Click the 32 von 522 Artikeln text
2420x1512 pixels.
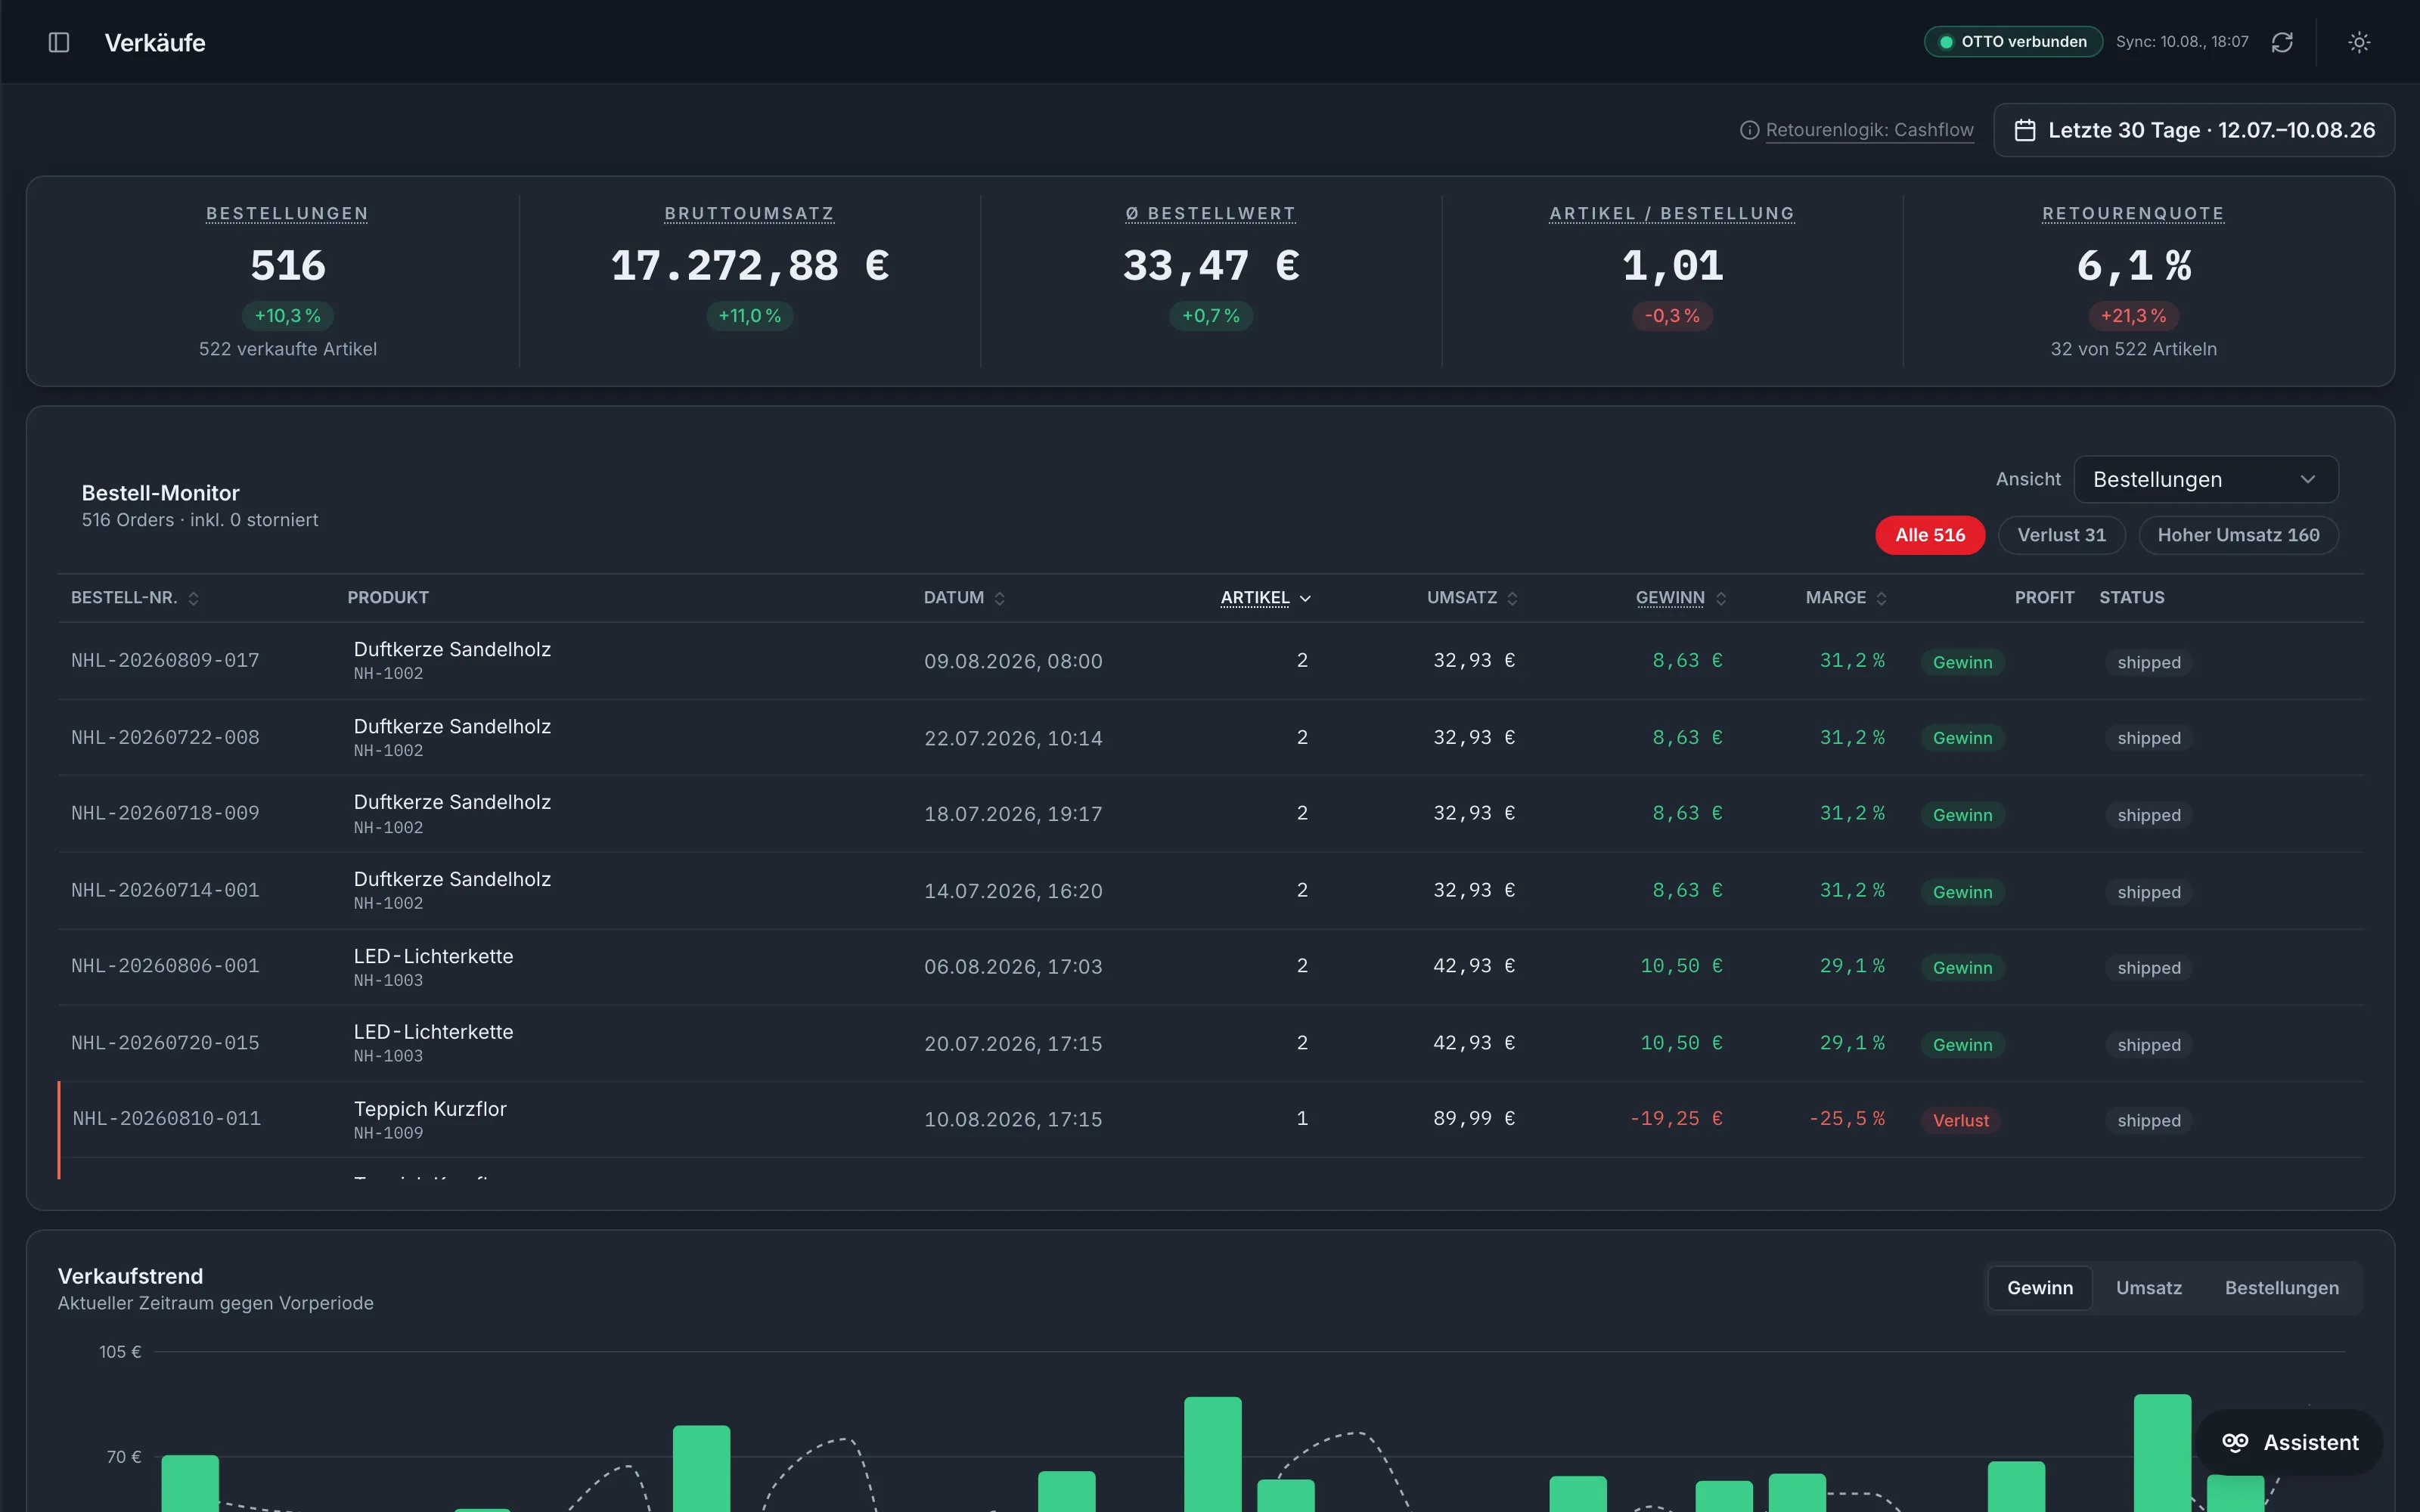[x=2133, y=349]
